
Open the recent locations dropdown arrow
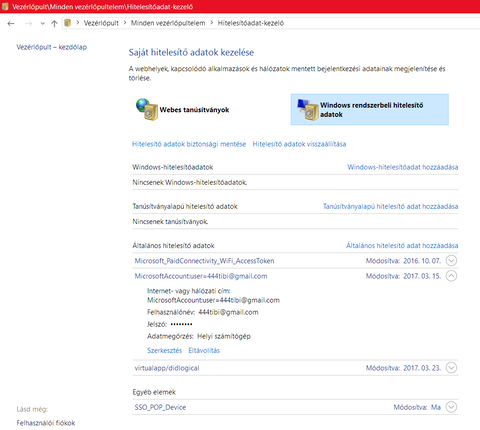pyautogui.click(x=42, y=24)
